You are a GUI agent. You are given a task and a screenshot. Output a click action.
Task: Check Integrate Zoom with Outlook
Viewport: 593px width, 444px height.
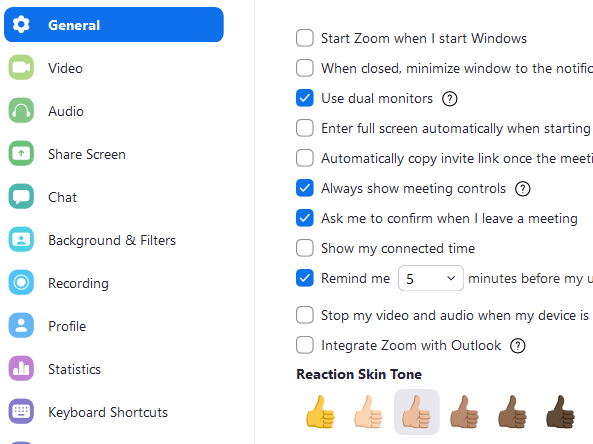tap(305, 345)
